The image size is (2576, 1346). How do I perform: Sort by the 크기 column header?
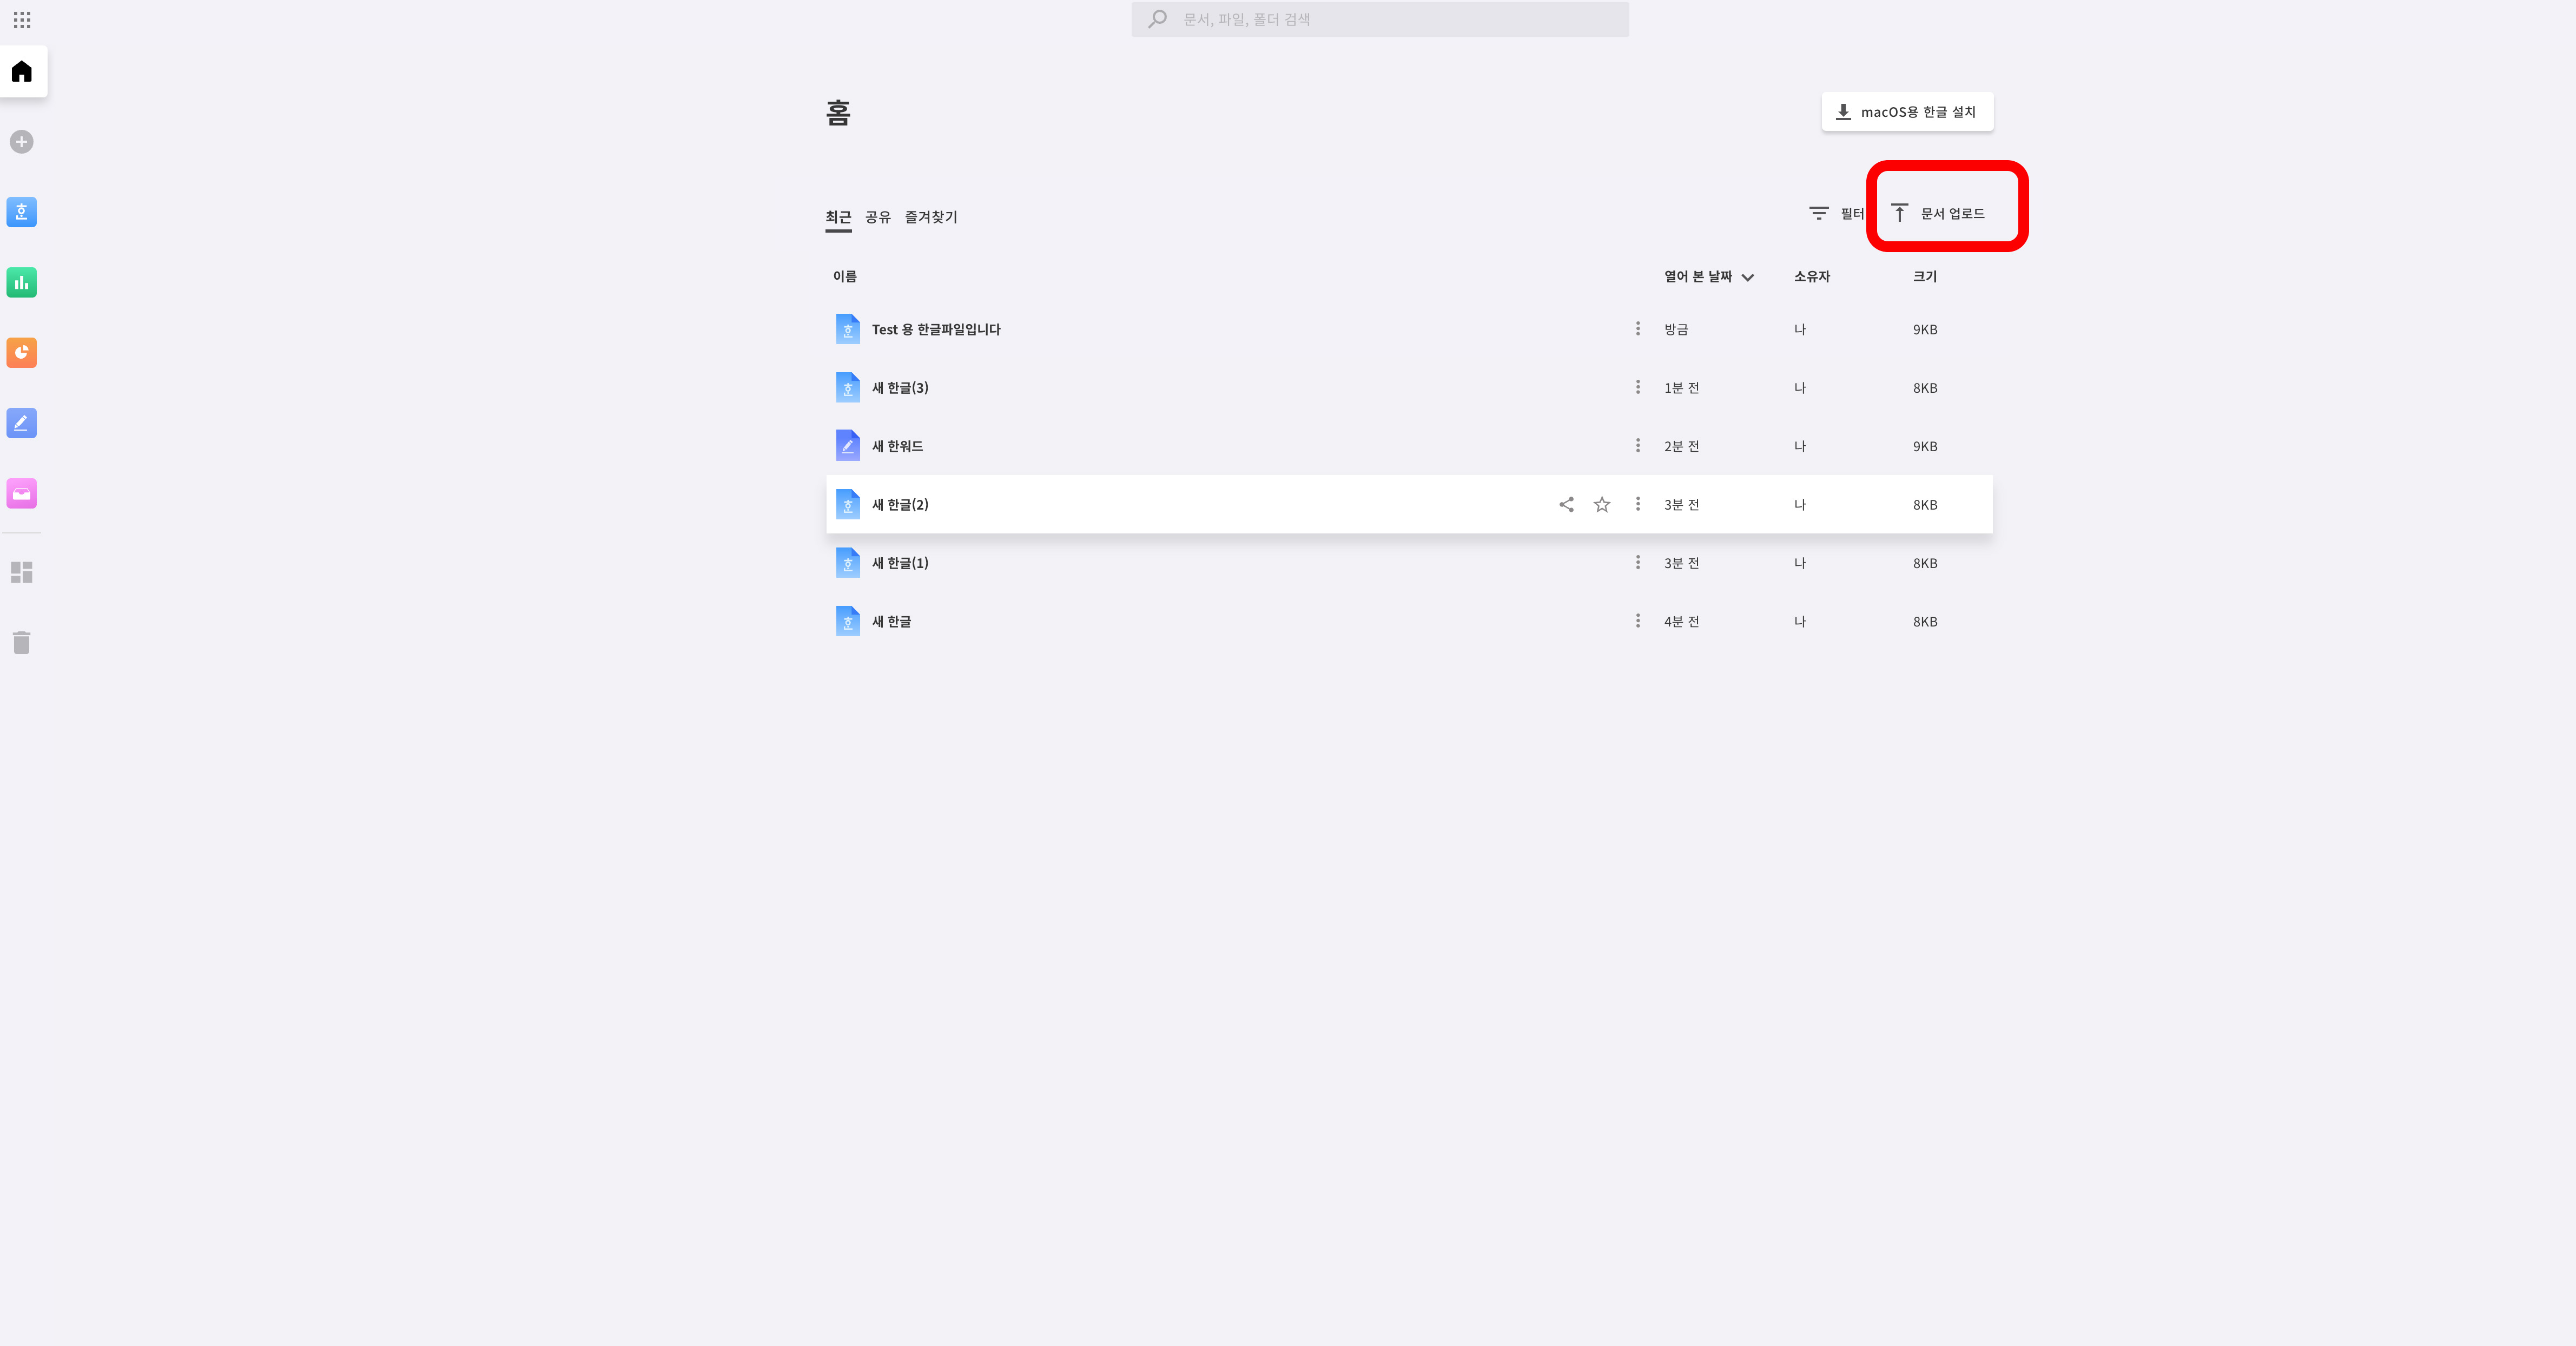tap(1925, 276)
